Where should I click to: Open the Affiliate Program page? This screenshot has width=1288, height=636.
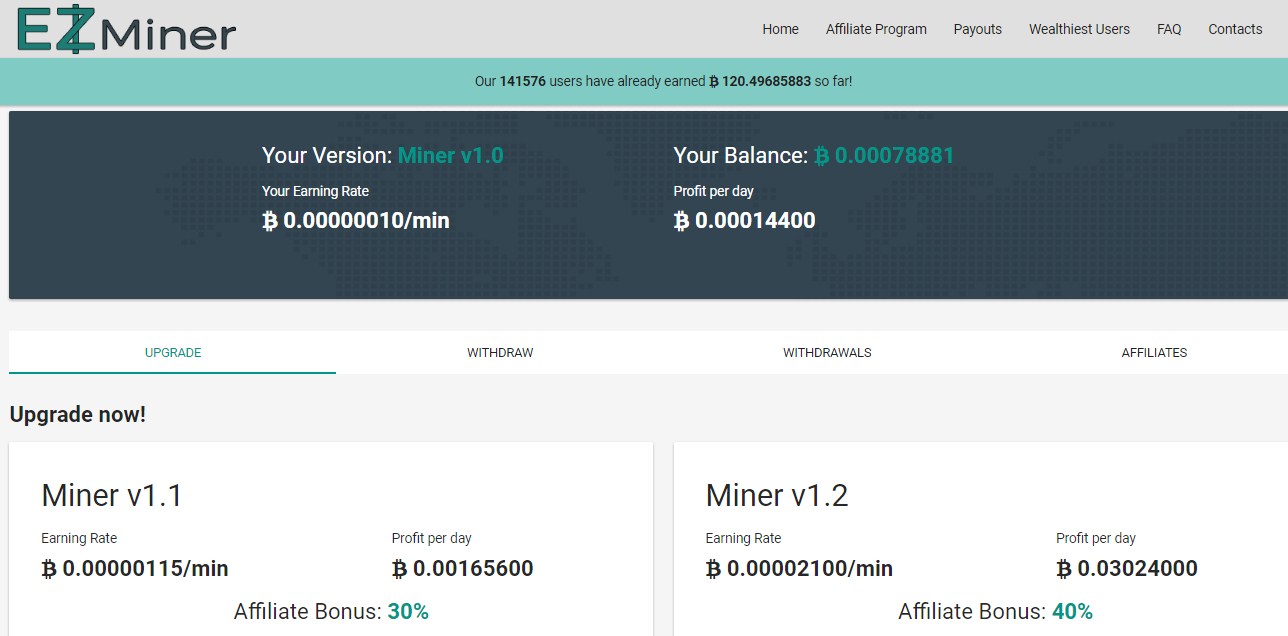coord(876,29)
